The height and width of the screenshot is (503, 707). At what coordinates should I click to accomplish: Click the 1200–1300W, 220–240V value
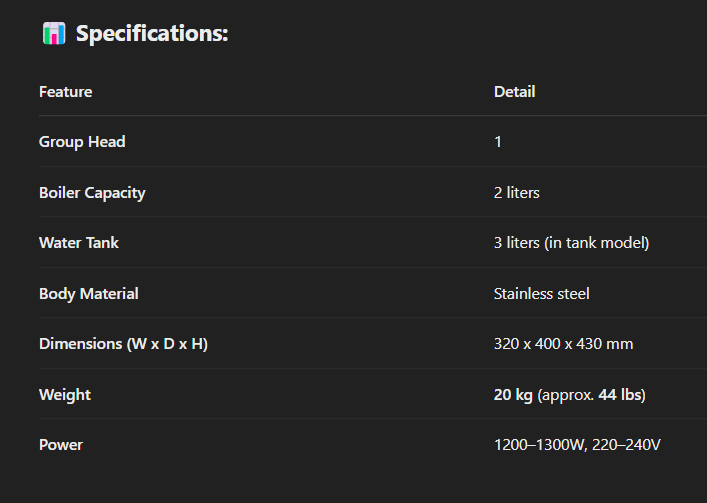[x=578, y=445]
